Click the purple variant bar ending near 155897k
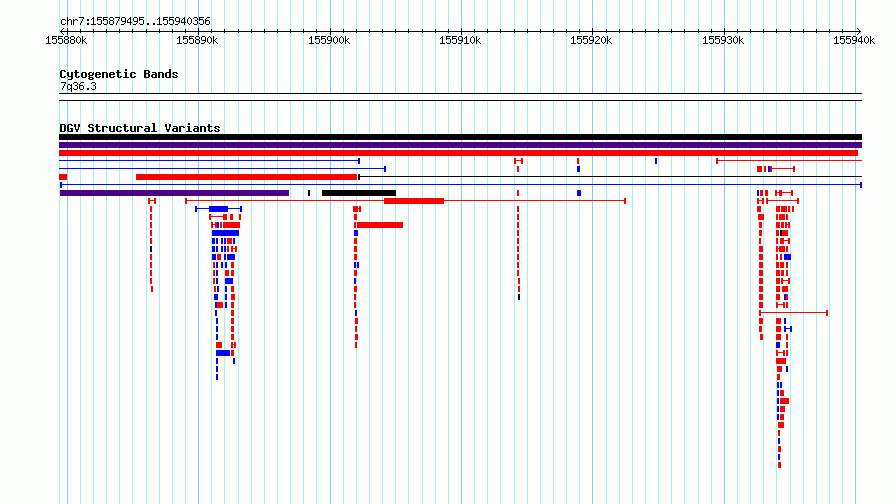This screenshot has height=504, width=890. click(x=174, y=193)
